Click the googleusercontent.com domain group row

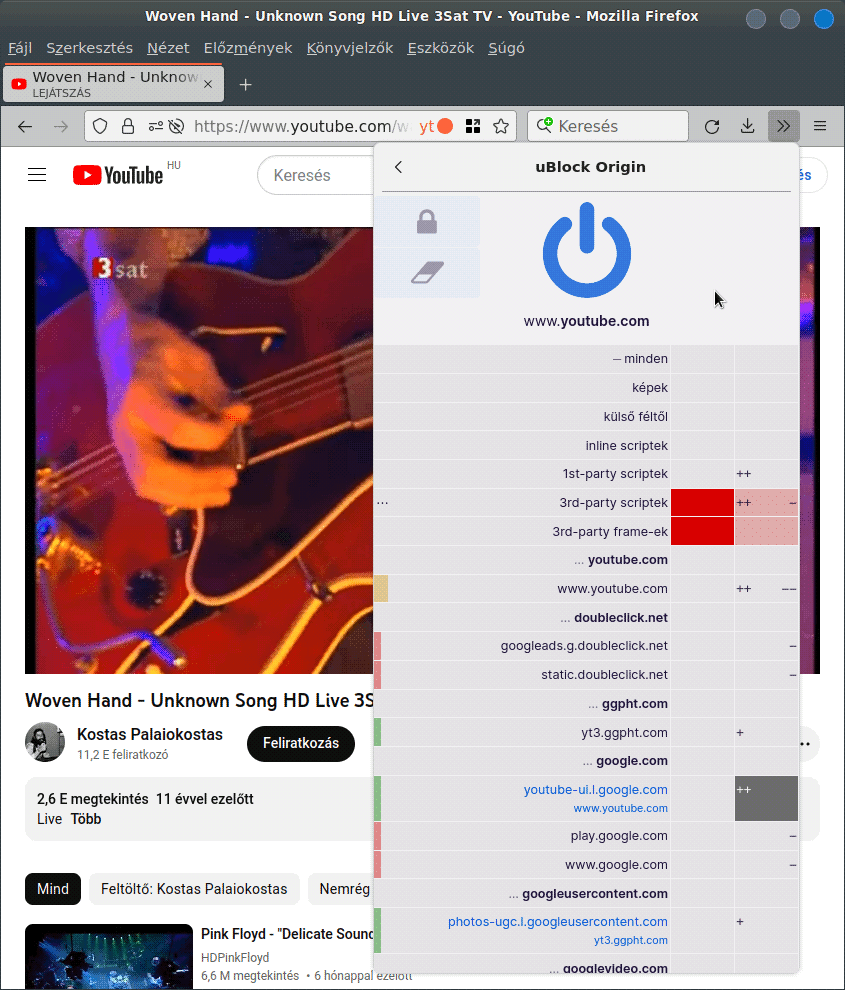(522, 893)
